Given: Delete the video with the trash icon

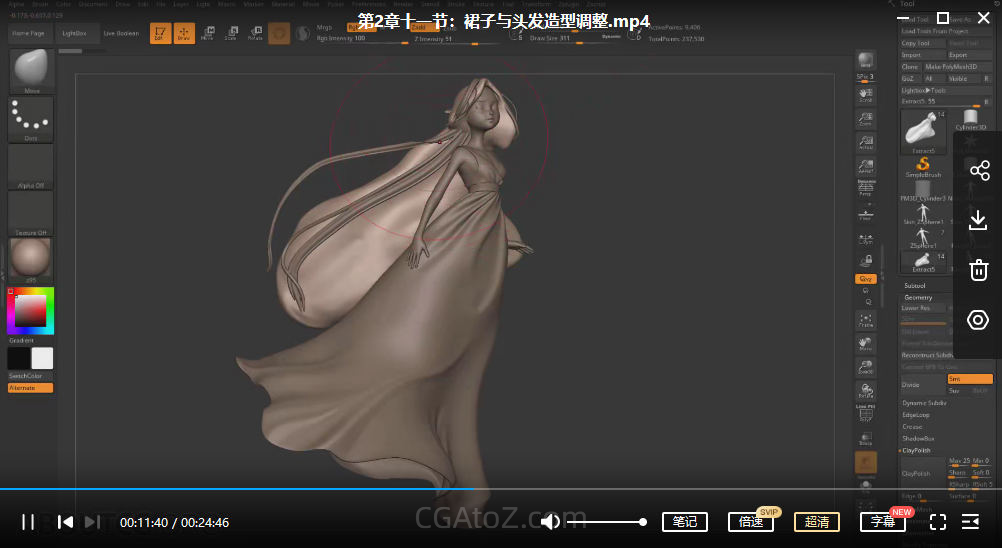Looking at the screenshot, I should tap(978, 270).
